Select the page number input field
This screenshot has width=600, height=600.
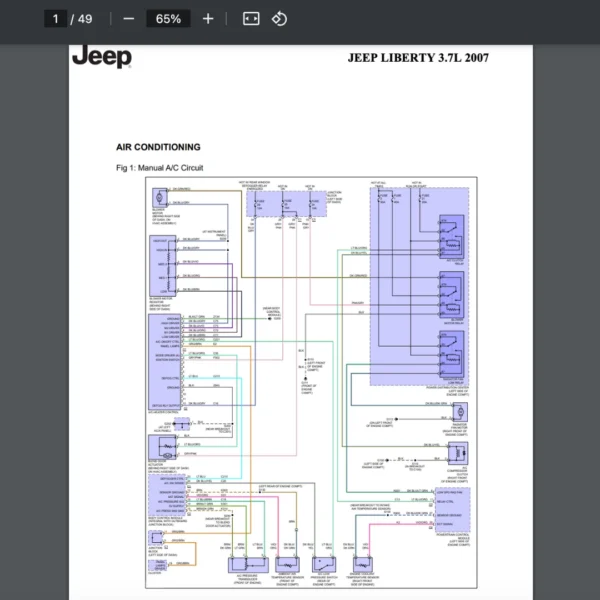pyautogui.click(x=56, y=19)
